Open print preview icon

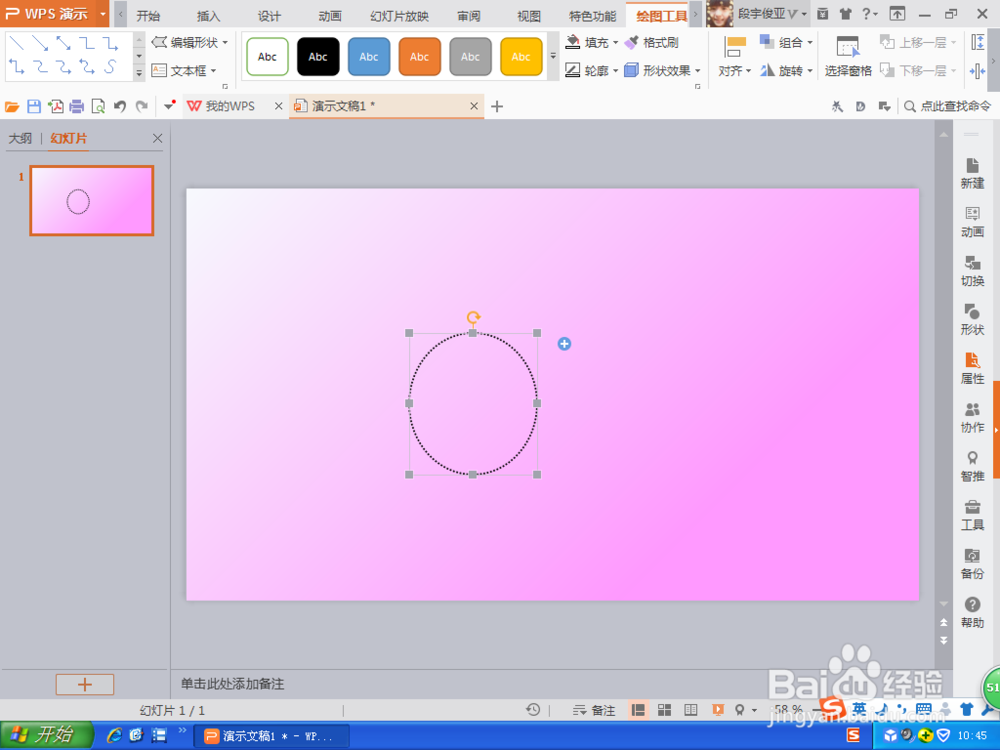(x=98, y=107)
